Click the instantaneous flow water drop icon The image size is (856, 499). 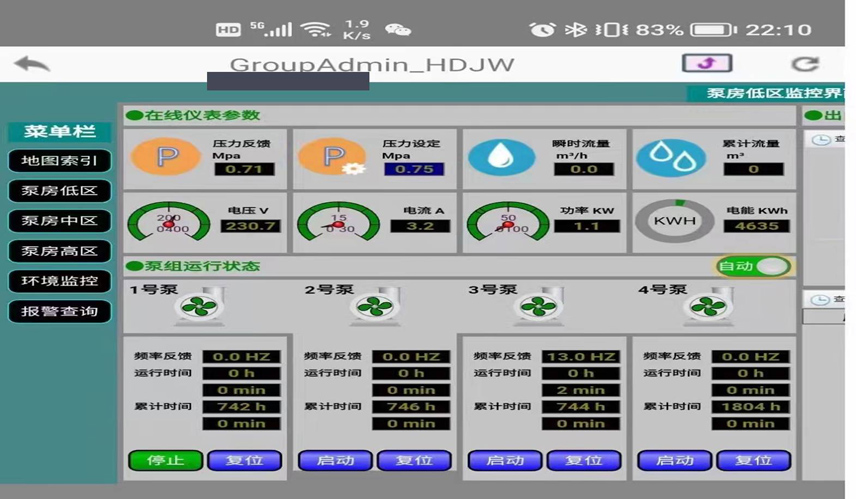coord(502,158)
